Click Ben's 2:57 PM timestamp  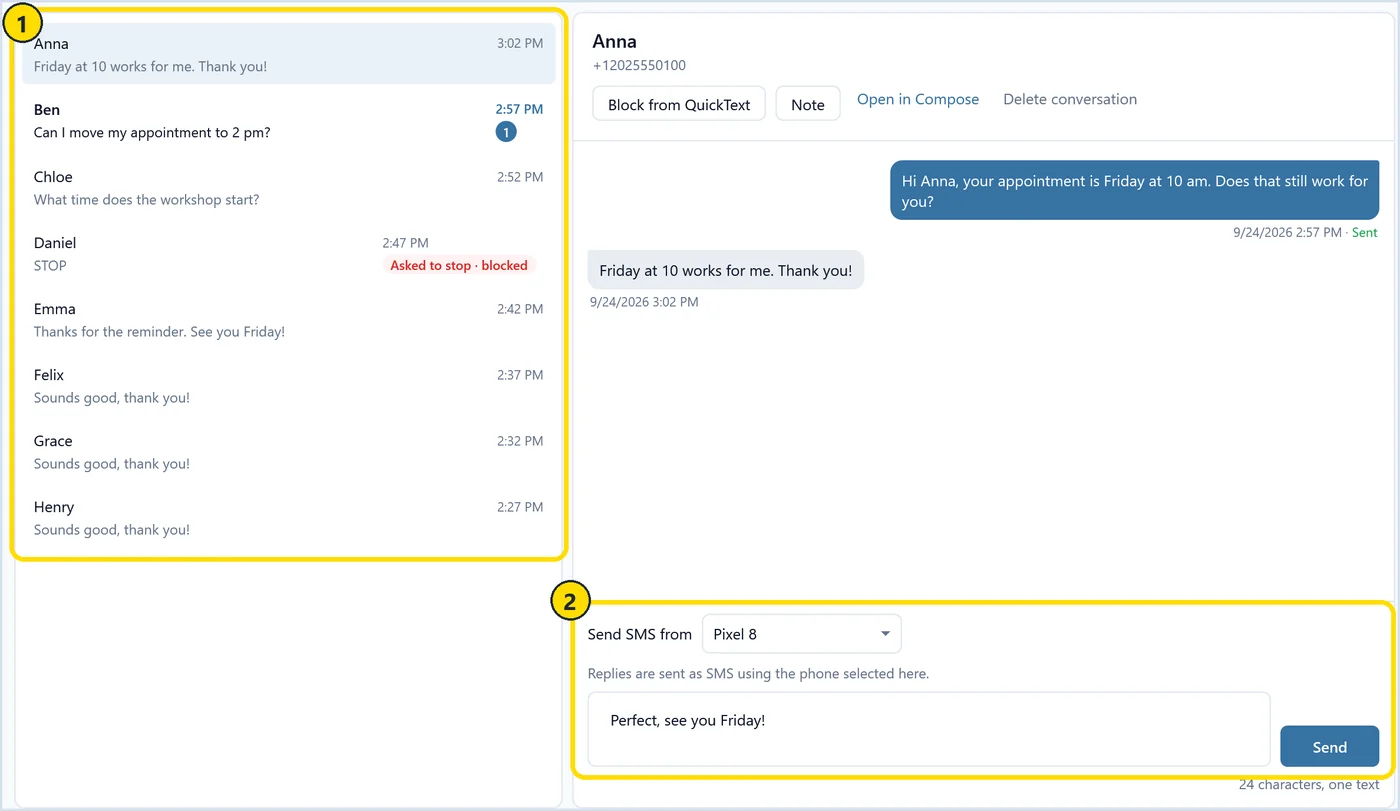coord(520,109)
